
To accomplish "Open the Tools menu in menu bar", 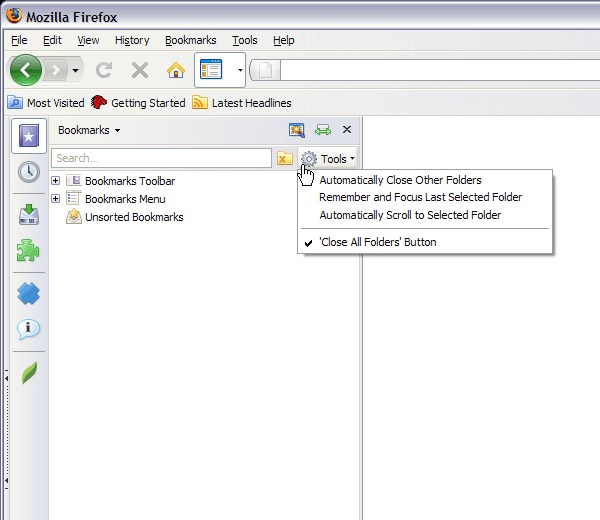I will pos(245,40).
